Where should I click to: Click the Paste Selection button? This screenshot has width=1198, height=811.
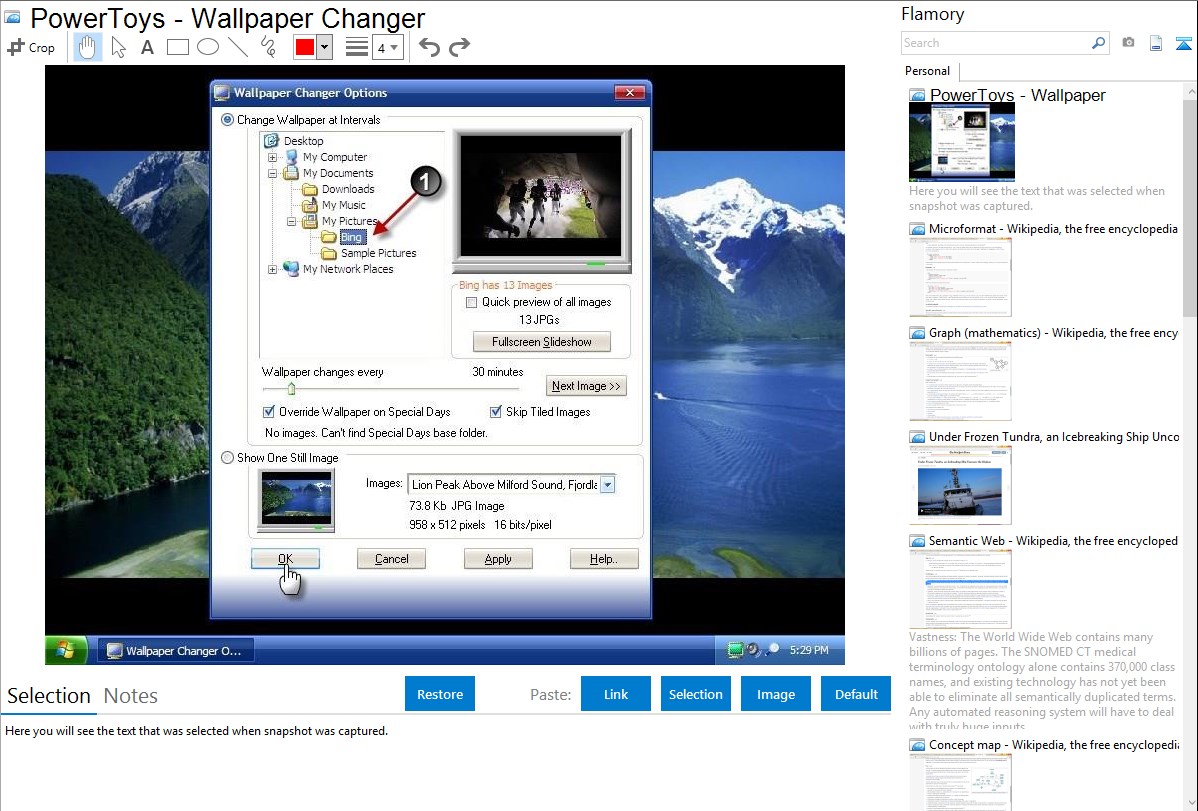pyautogui.click(x=696, y=694)
